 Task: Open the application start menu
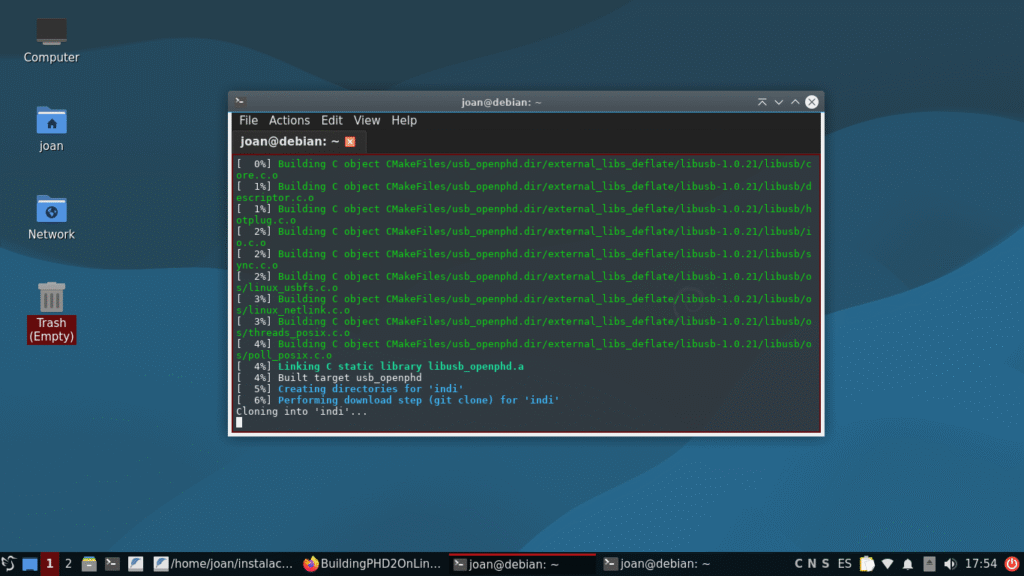[9, 564]
